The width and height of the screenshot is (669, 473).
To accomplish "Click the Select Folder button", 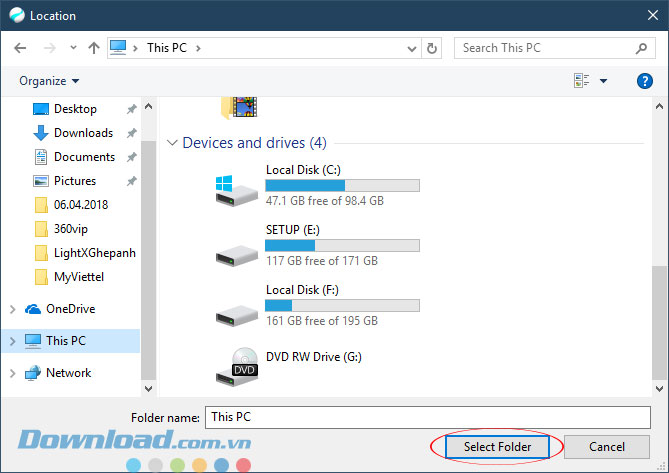I will click(497, 446).
